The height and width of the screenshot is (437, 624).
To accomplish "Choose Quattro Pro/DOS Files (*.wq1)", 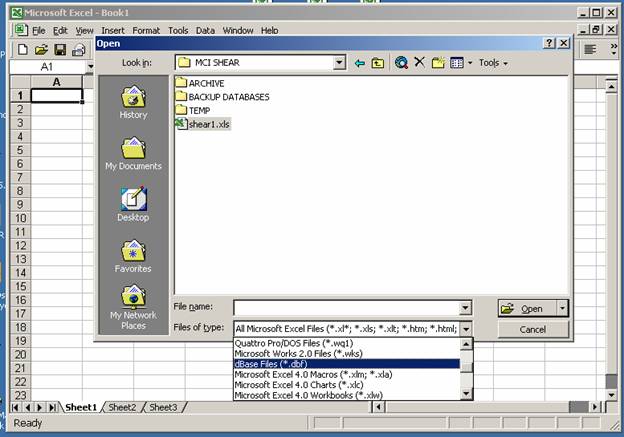I will click(x=346, y=343).
